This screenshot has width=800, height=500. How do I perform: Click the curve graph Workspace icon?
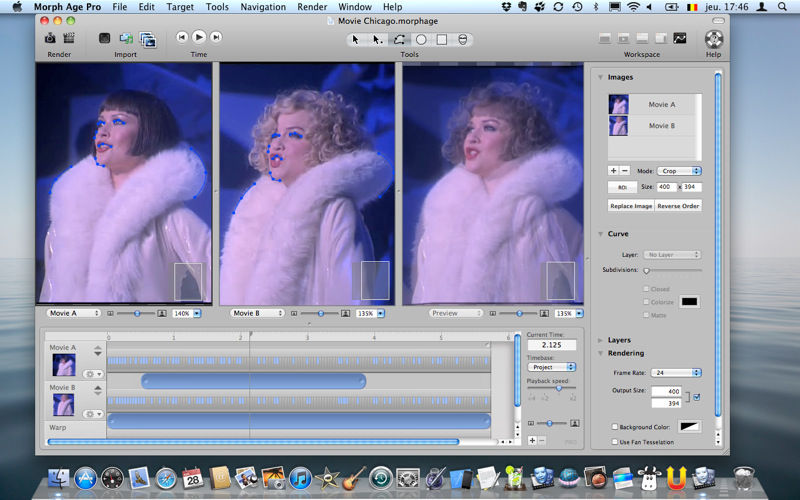click(680, 38)
